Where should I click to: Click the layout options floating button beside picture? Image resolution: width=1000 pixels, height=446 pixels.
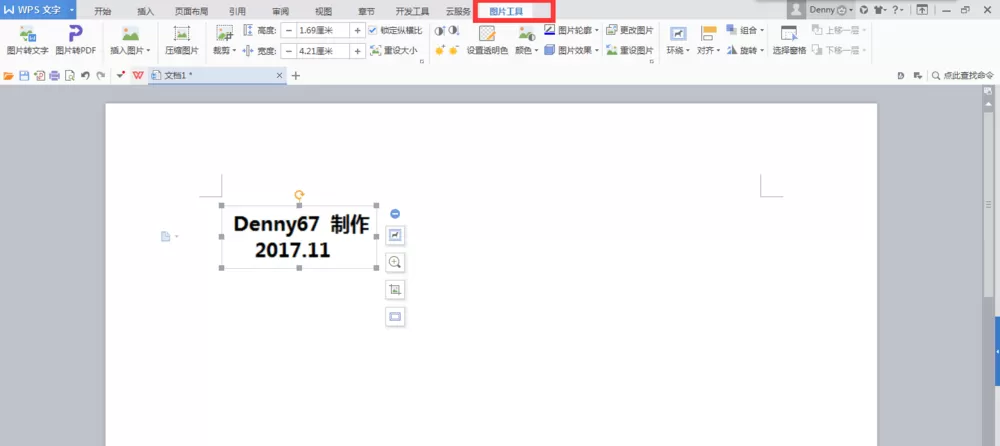pos(395,236)
